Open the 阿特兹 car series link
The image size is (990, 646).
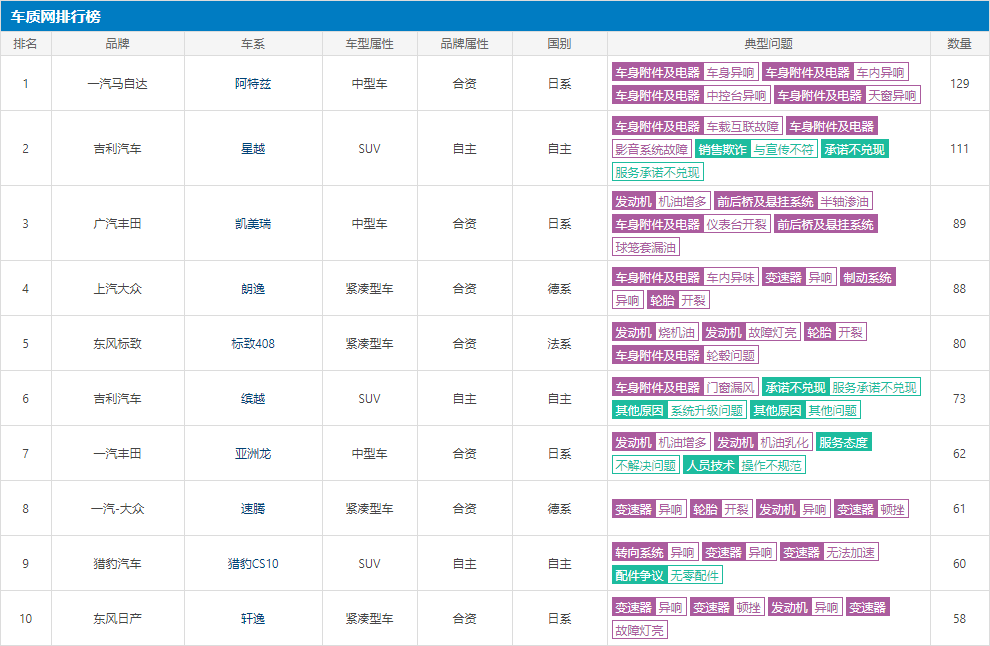pos(253,84)
